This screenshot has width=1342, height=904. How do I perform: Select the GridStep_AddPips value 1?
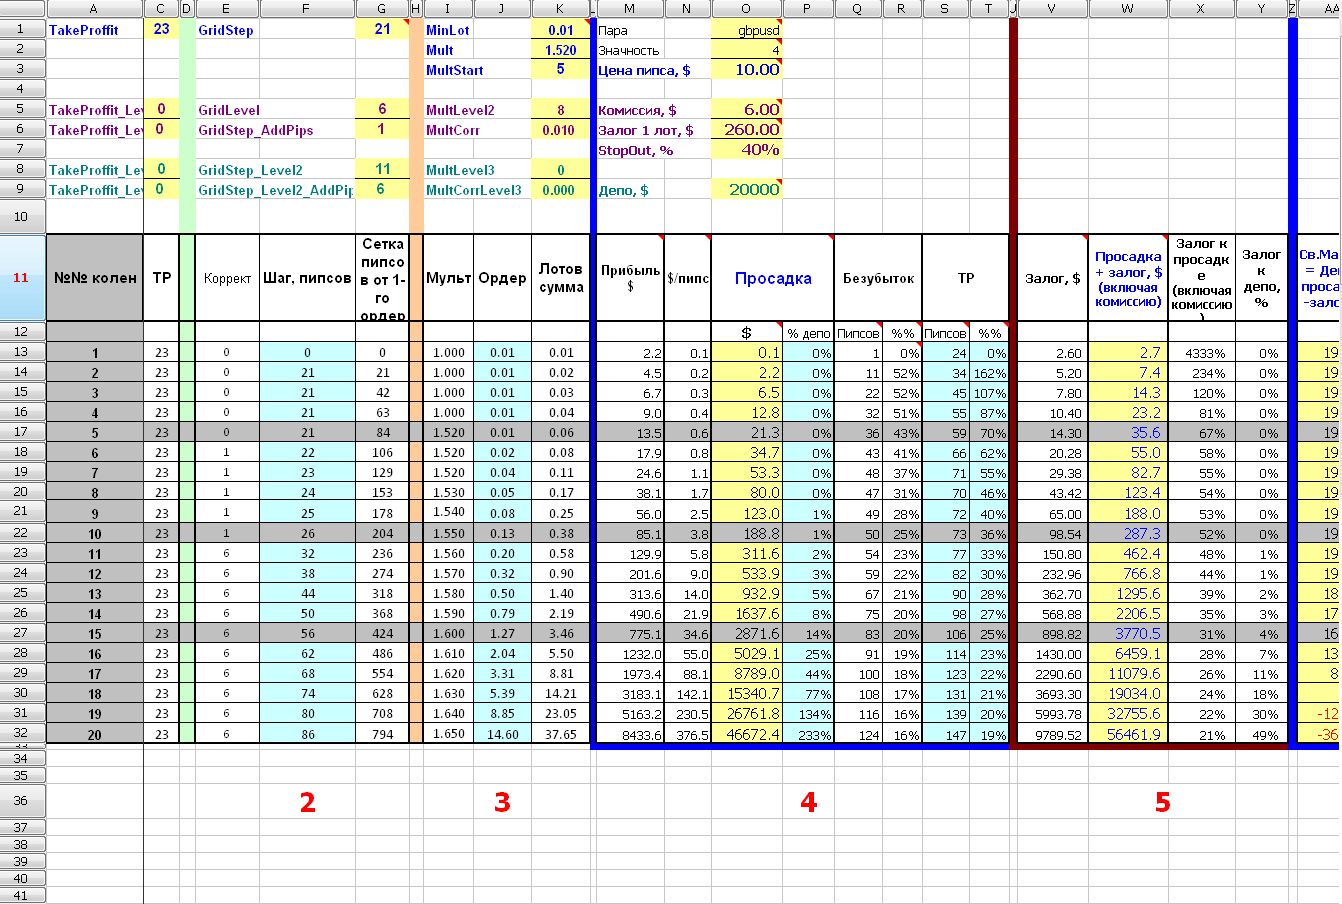click(382, 130)
